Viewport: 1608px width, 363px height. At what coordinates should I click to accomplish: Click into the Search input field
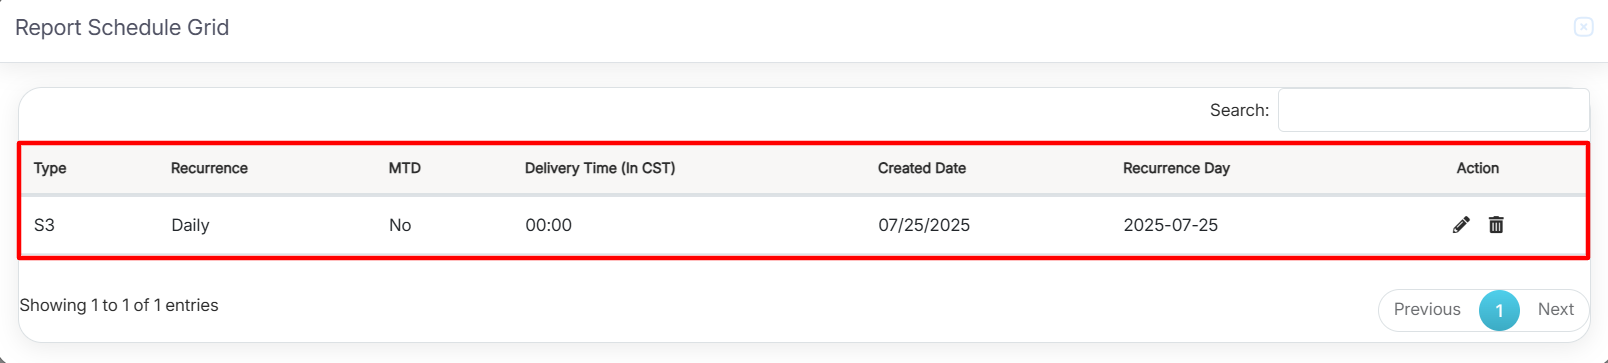point(1433,110)
